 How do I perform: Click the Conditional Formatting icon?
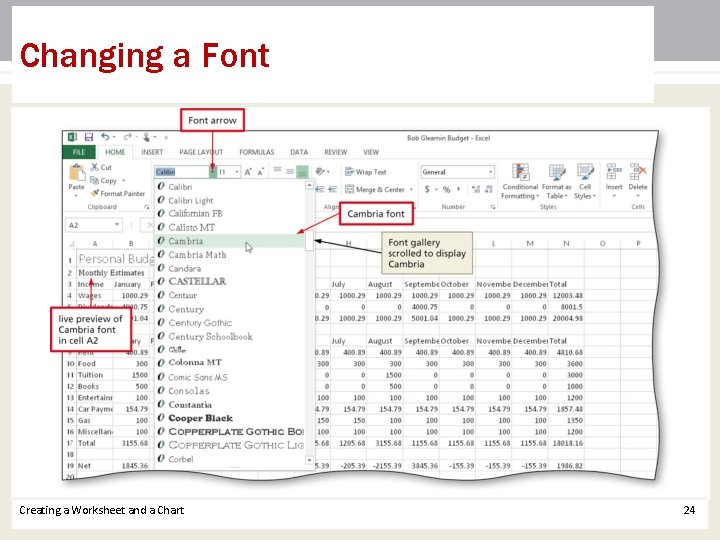pos(520,172)
